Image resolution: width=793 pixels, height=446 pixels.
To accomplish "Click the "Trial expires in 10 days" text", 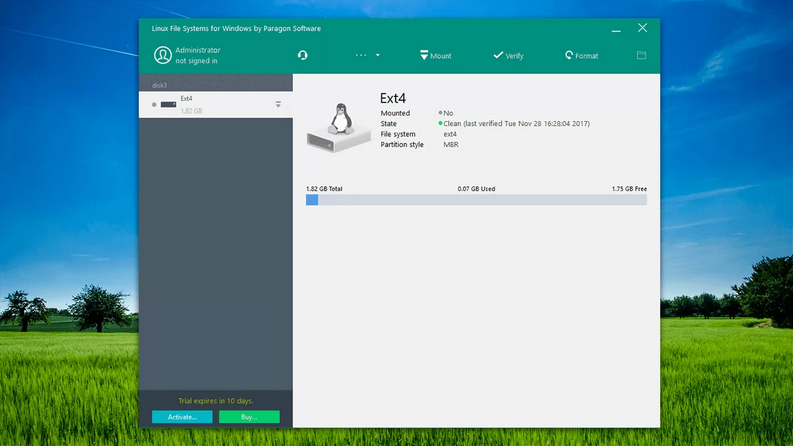I will pos(216,400).
